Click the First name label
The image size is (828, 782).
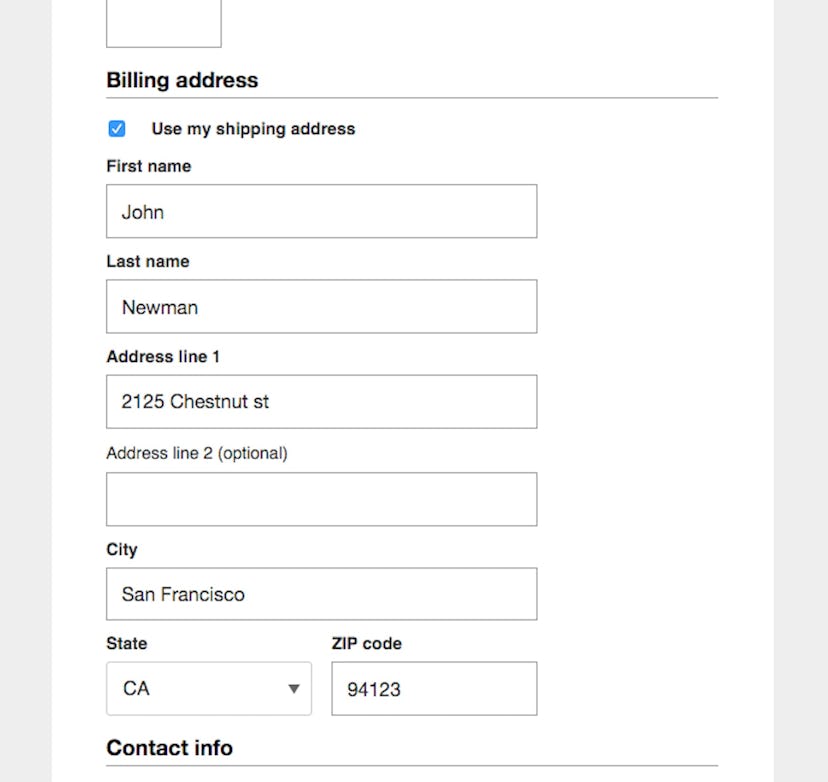148,166
